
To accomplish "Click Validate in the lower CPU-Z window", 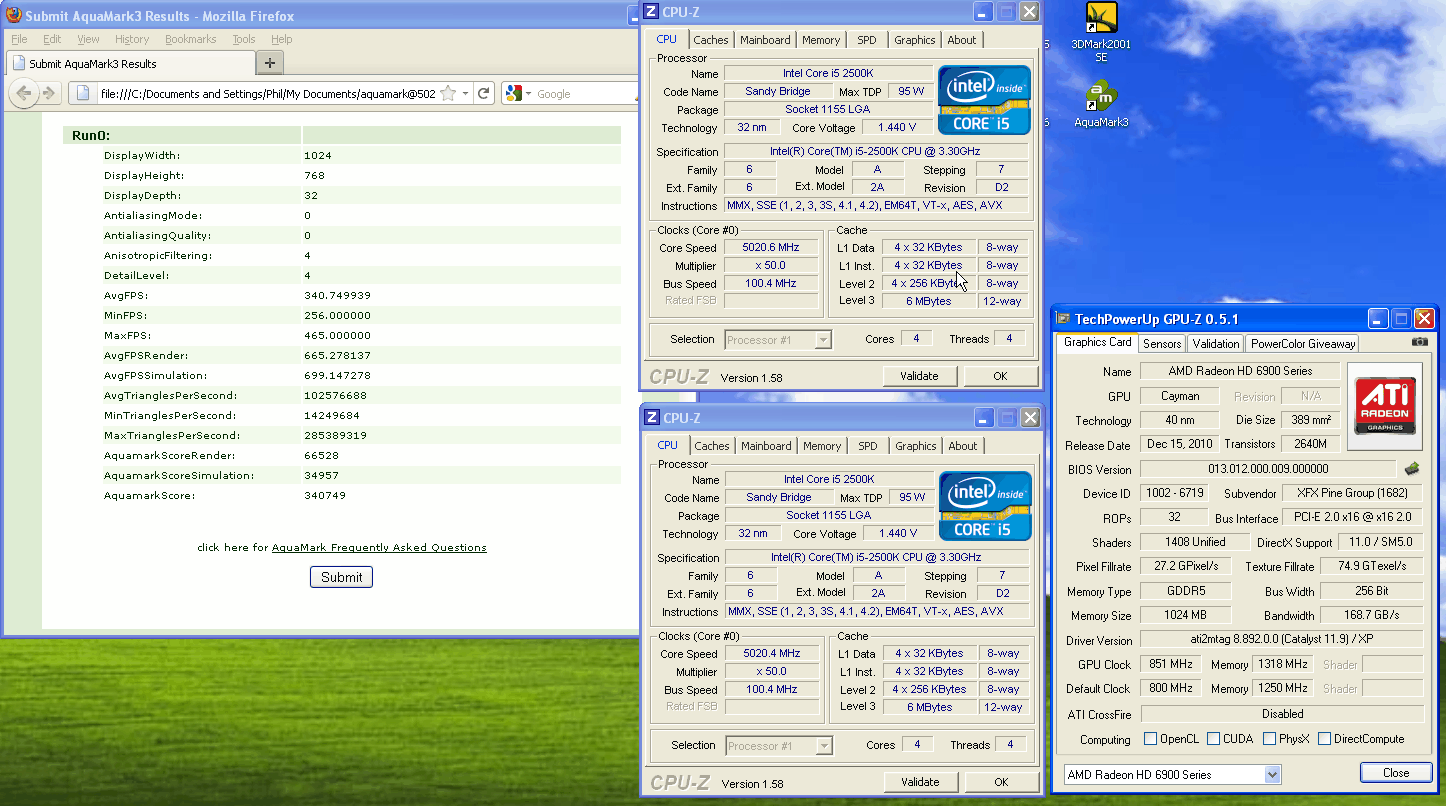I will (x=921, y=782).
